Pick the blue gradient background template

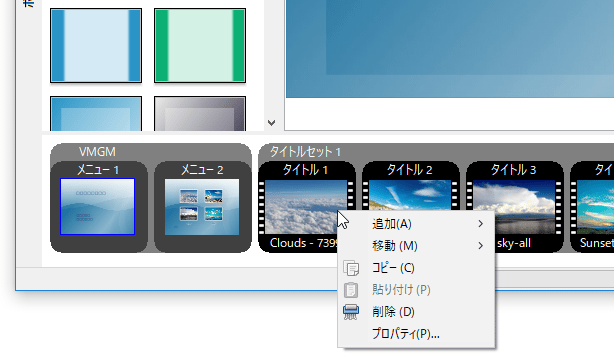tap(96, 114)
